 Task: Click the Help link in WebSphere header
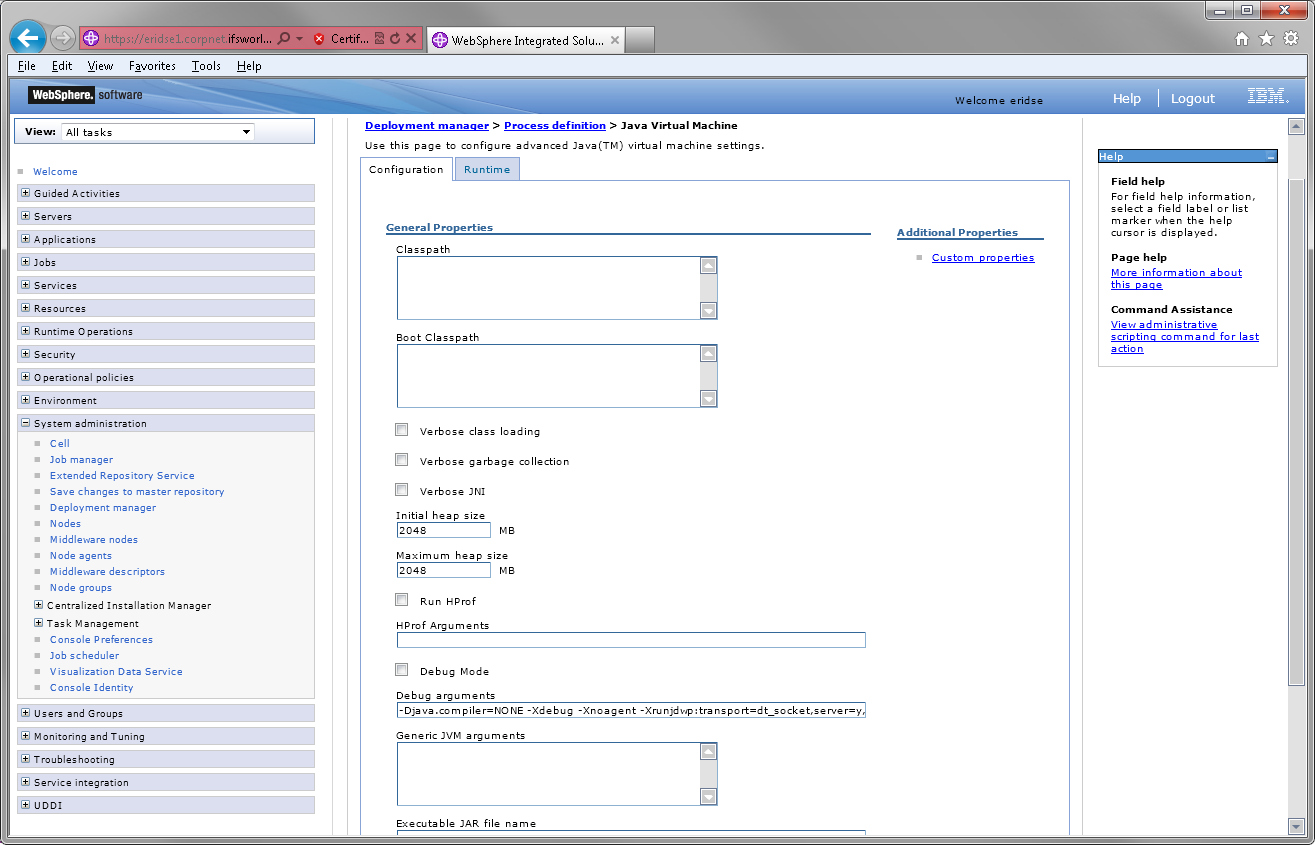click(x=1127, y=99)
